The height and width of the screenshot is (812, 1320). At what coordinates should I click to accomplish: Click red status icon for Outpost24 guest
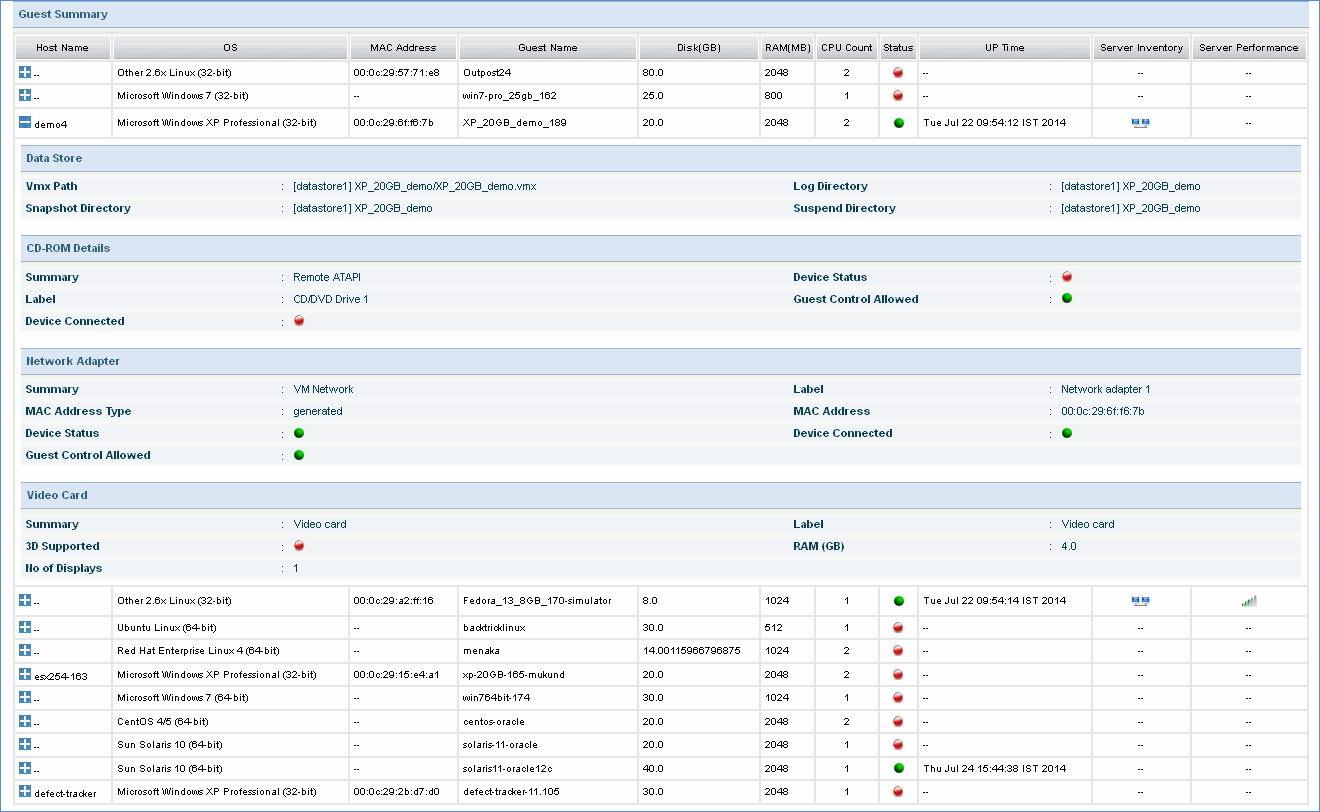point(898,73)
